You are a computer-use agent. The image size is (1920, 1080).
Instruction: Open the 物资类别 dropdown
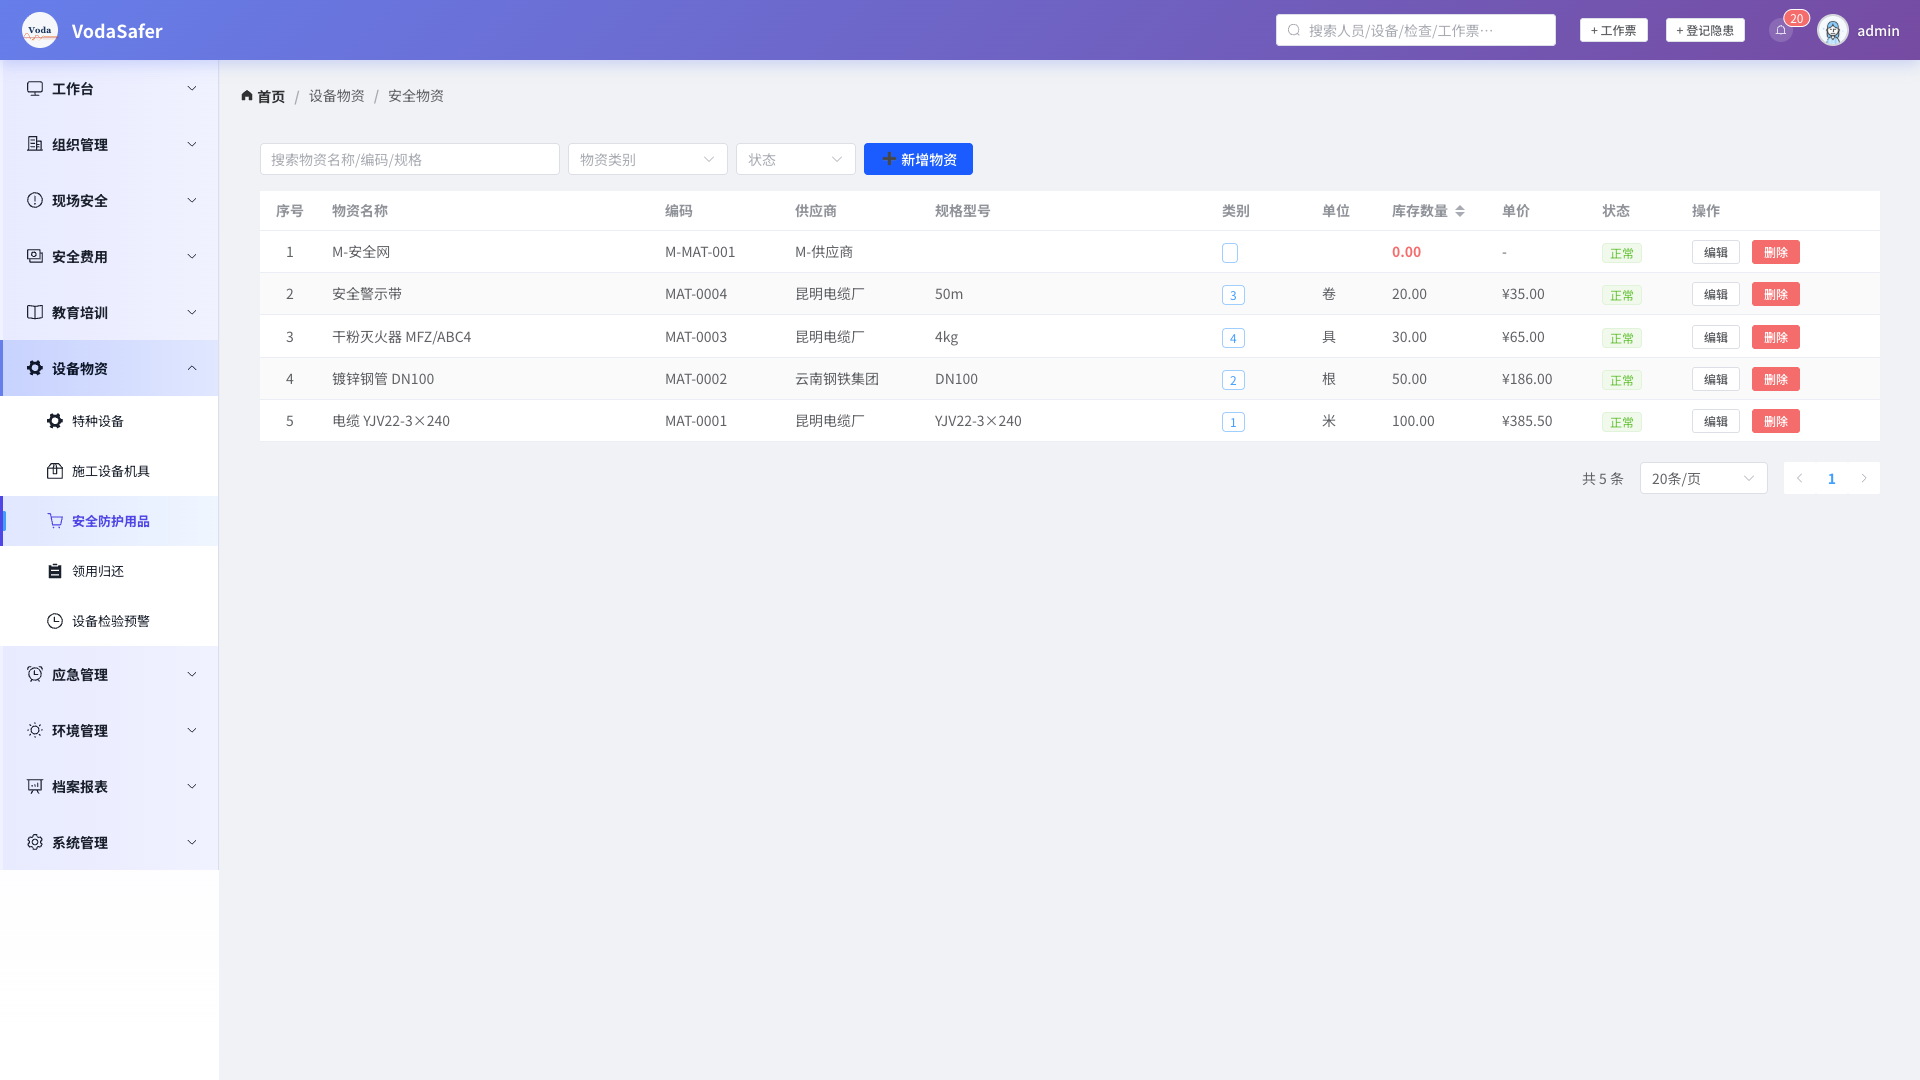(x=648, y=159)
